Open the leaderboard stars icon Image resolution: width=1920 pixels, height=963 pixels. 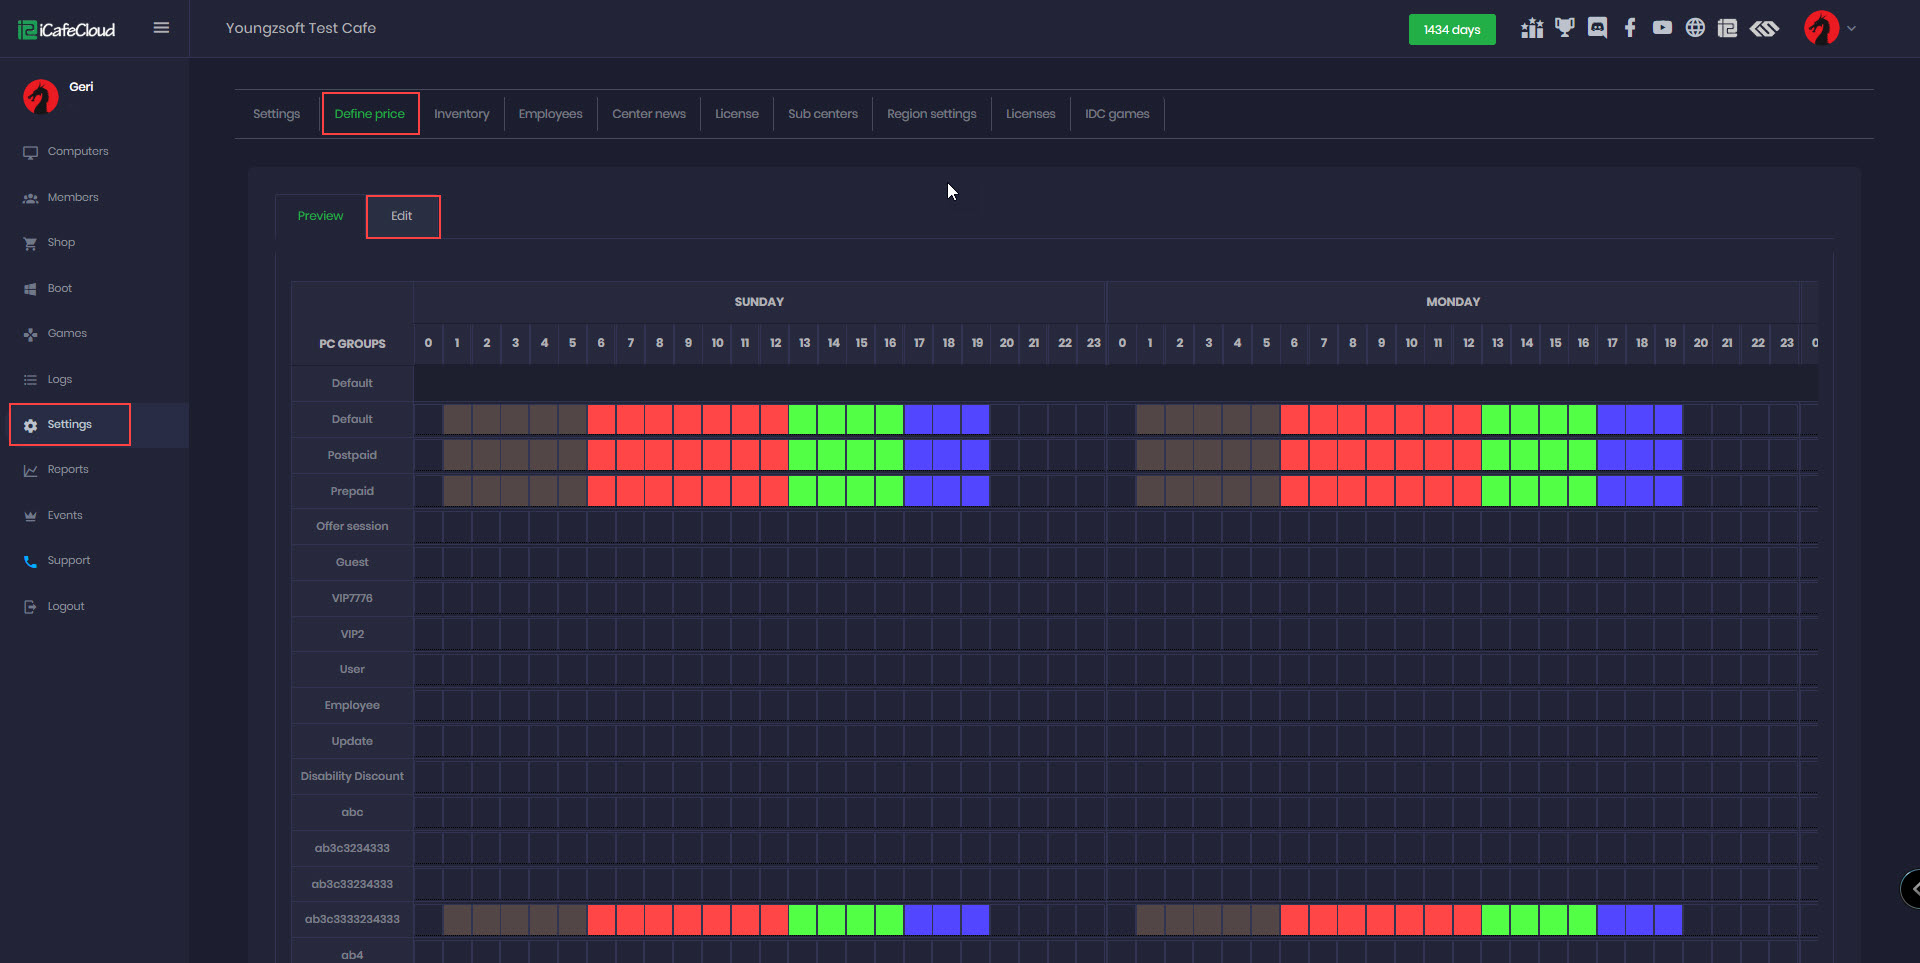[x=1531, y=28]
